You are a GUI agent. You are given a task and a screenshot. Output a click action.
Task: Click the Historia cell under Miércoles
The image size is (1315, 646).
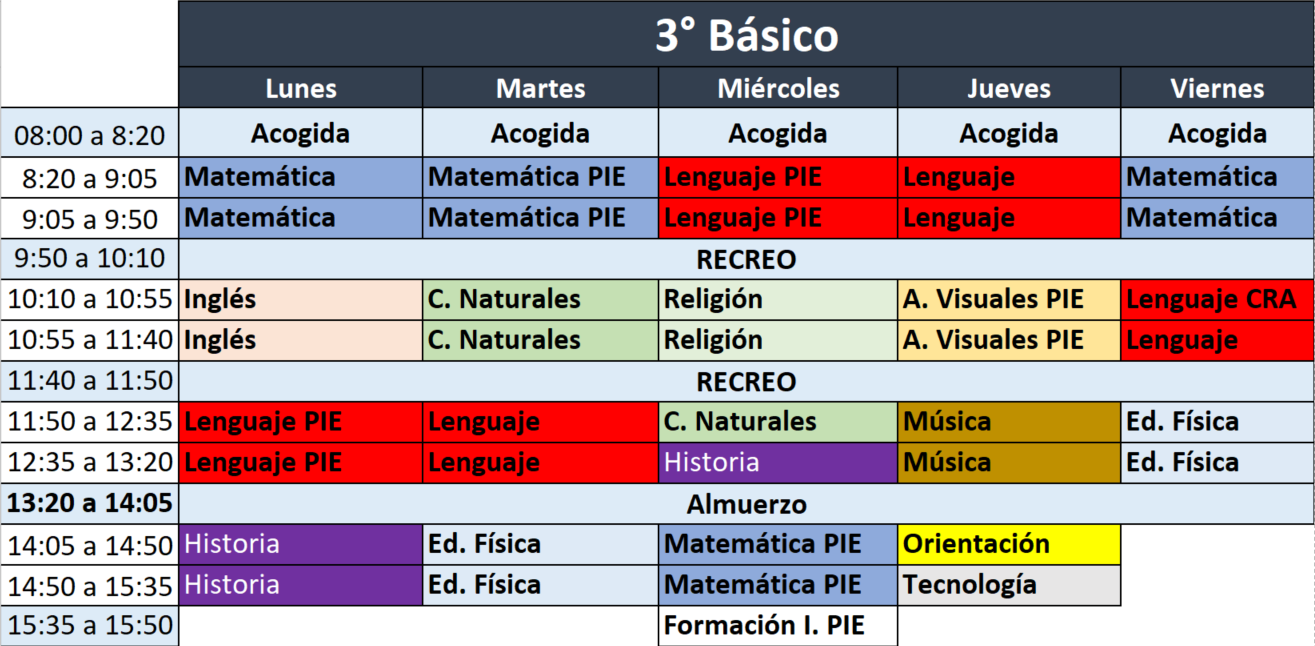pyautogui.click(x=778, y=463)
